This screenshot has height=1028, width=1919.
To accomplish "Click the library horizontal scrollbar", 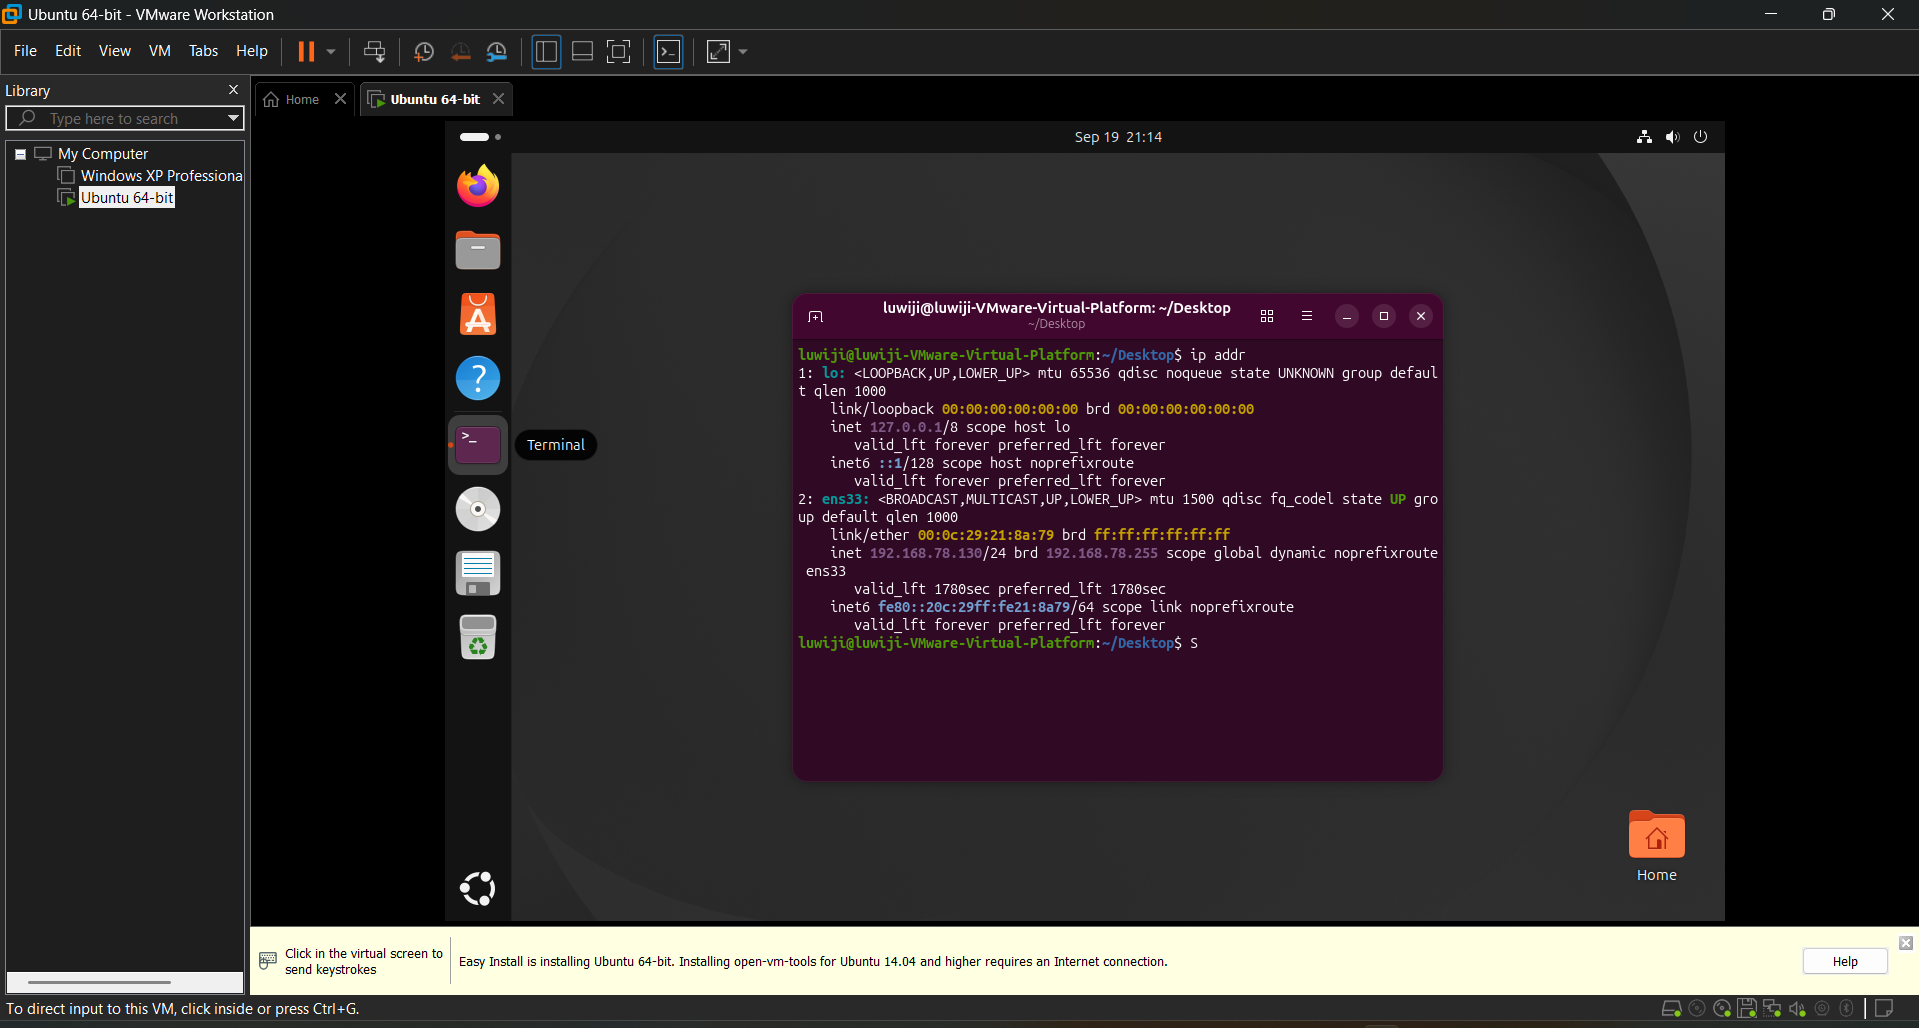I will point(100,982).
